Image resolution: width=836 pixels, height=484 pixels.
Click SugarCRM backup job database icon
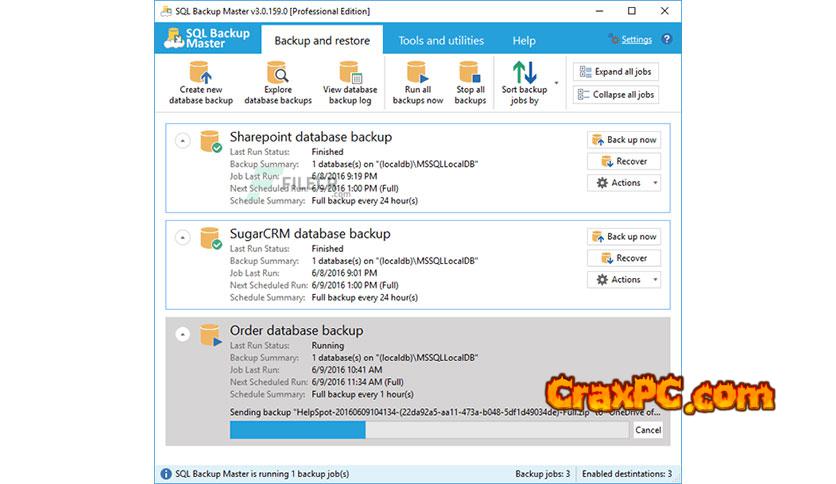211,238
